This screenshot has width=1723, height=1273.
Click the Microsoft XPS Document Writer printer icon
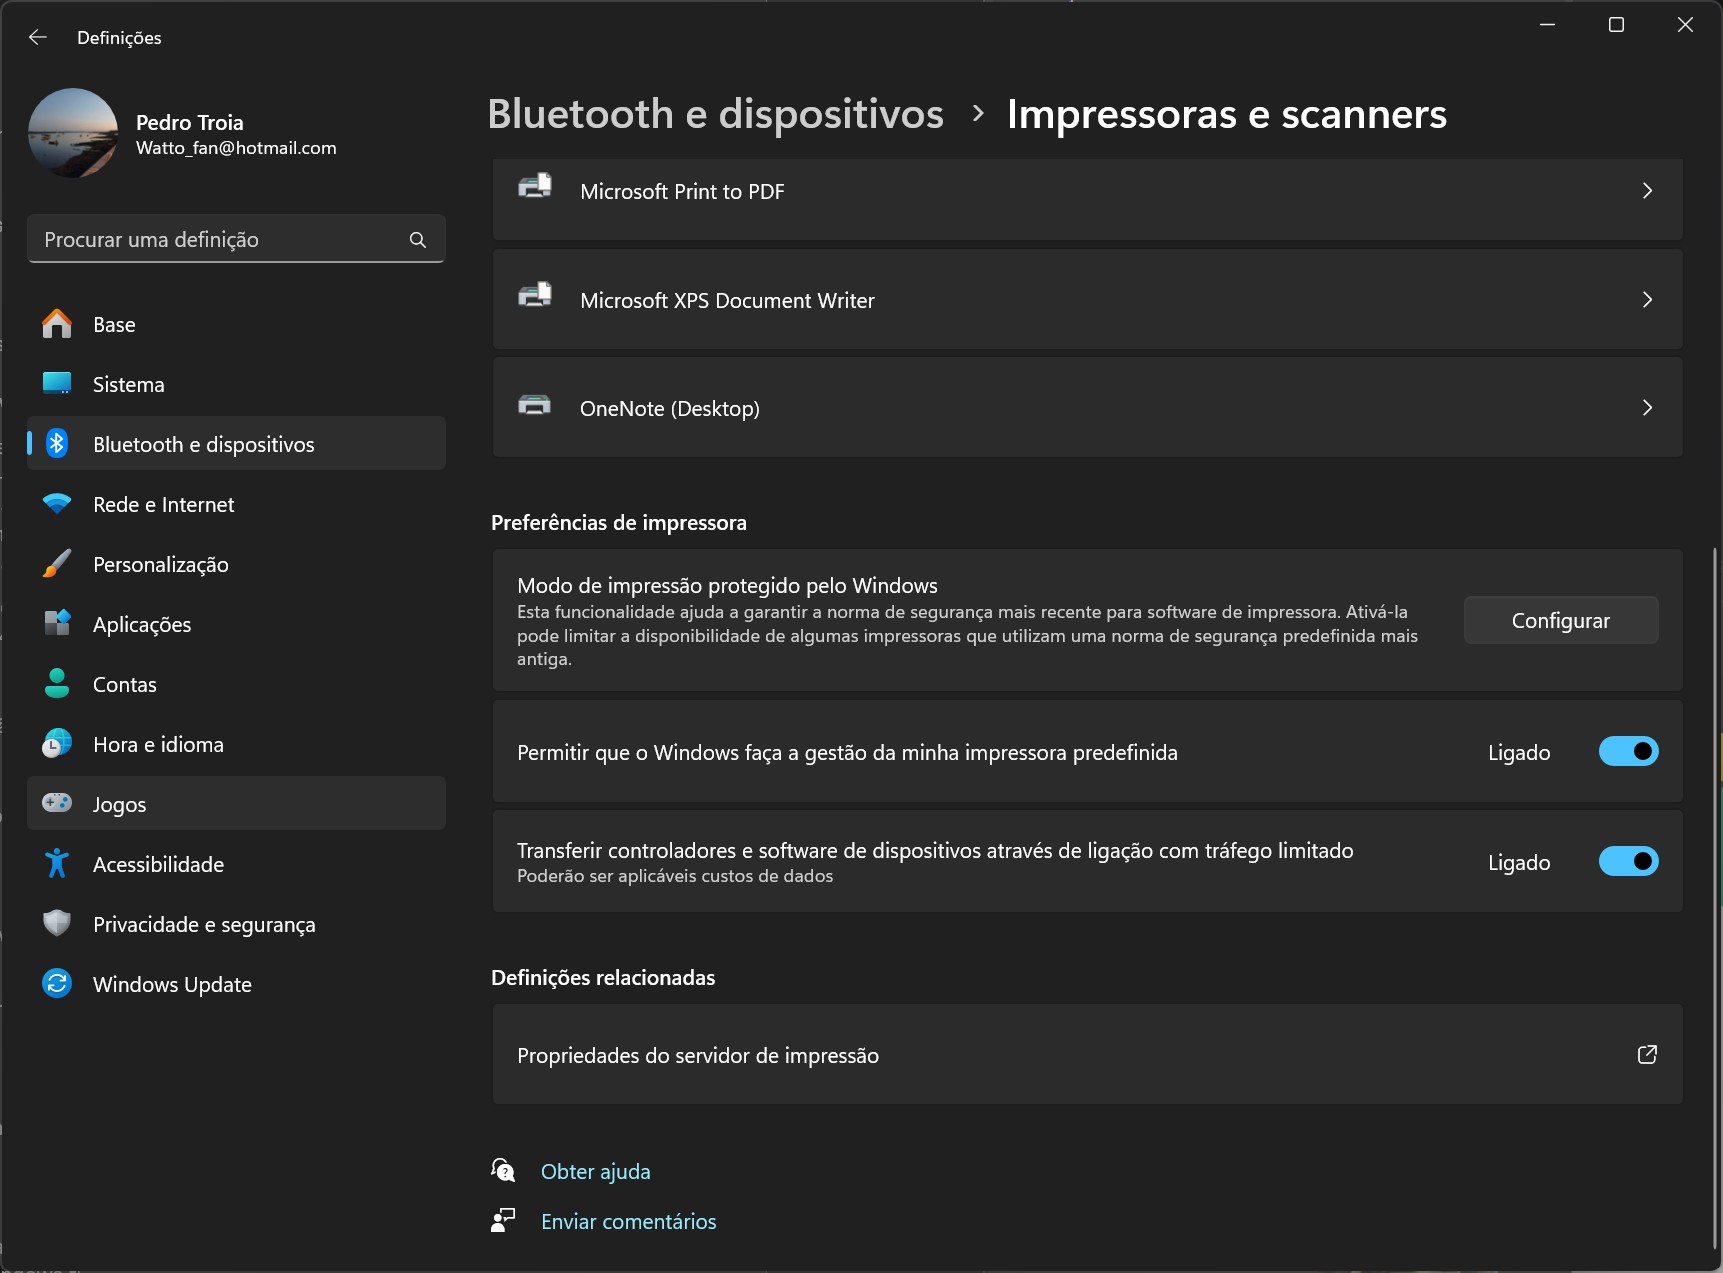coord(535,296)
